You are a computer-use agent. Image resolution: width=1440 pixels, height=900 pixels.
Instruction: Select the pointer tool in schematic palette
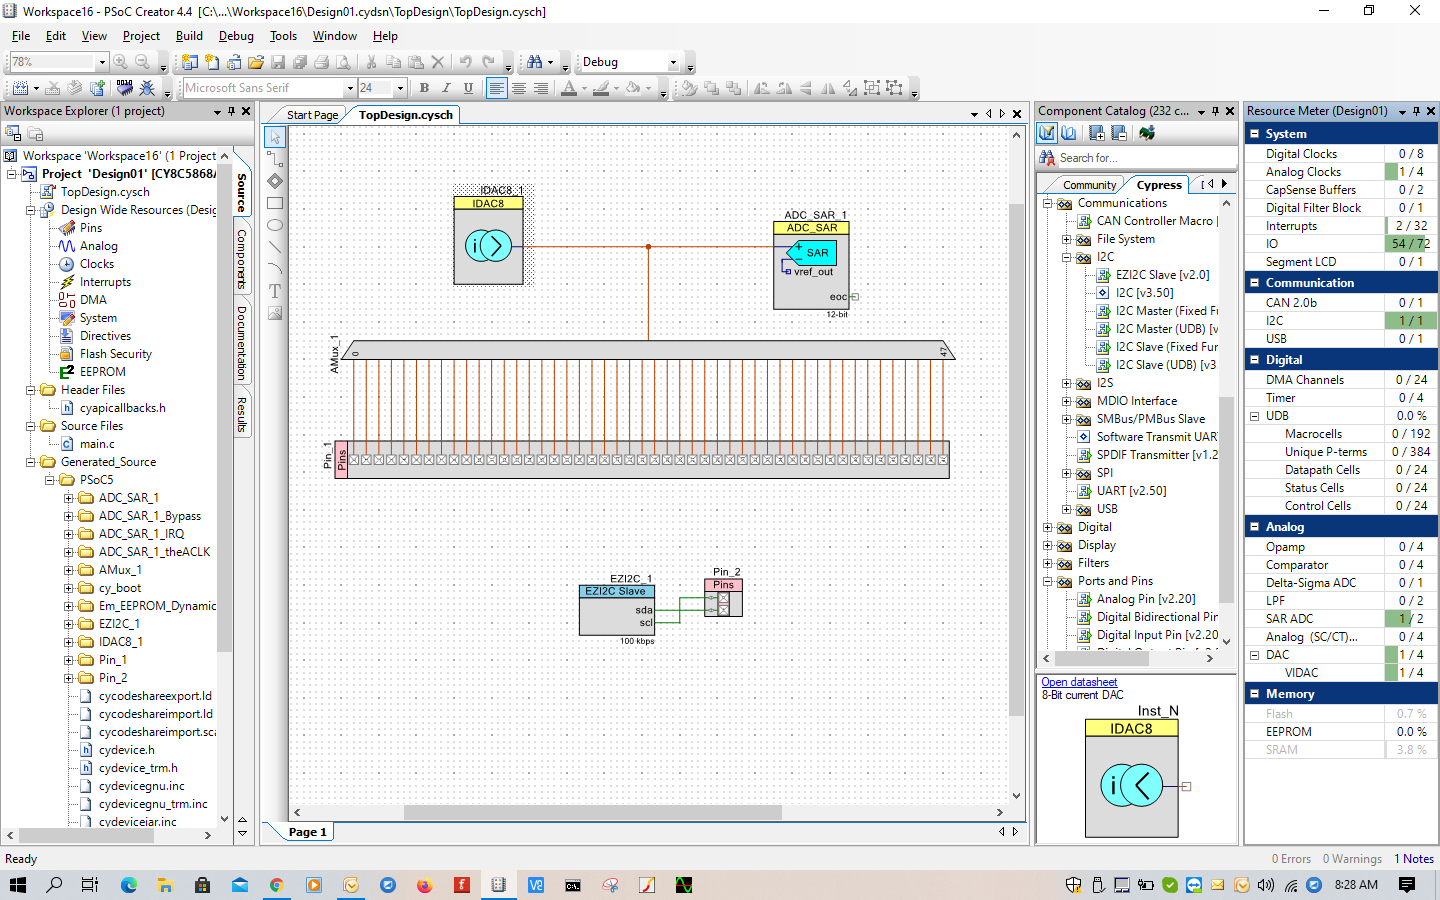click(275, 136)
